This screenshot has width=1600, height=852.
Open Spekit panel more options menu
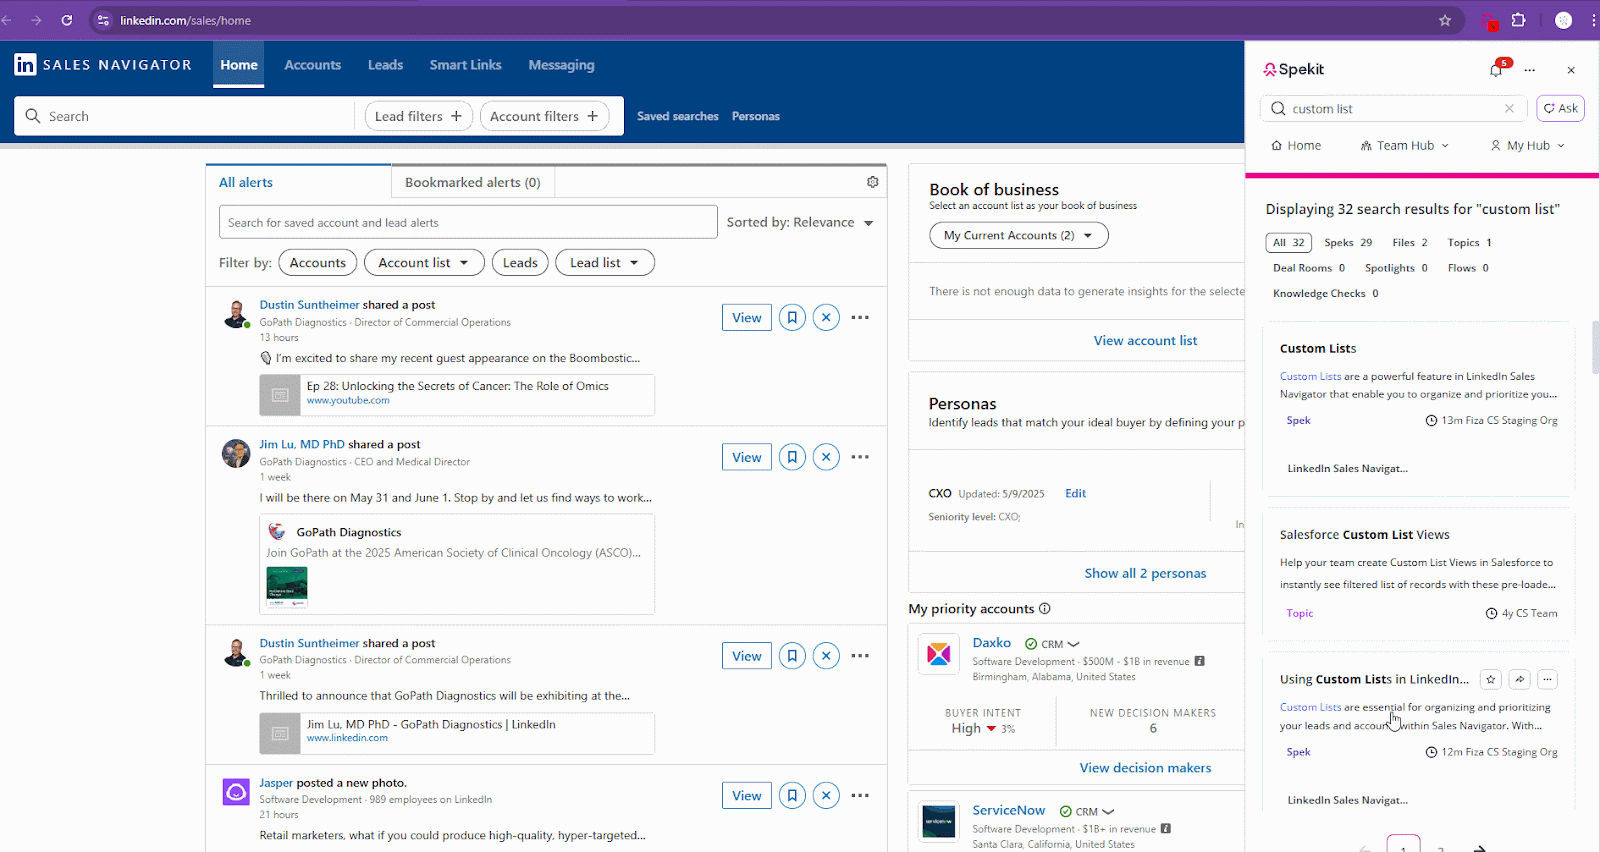(1530, 70)
